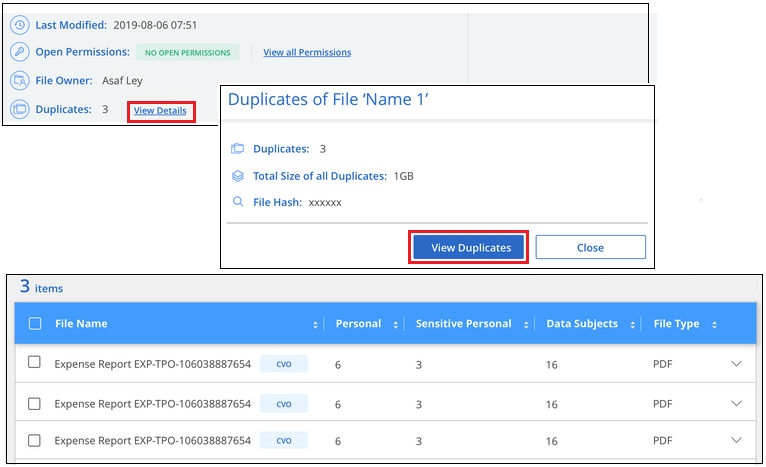Check the third Expense Report row checkbox
This screenshot has height=467, width=766.
[35, 440]
